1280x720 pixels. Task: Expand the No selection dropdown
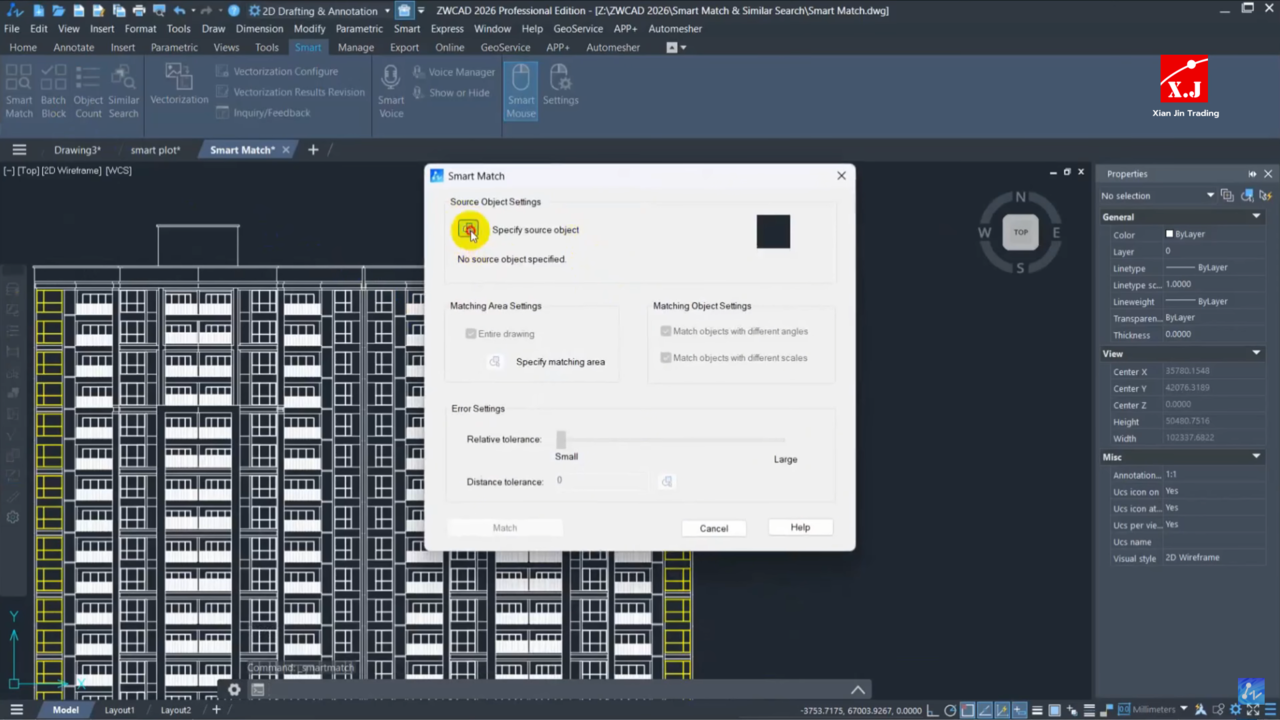pos(1210,196)
